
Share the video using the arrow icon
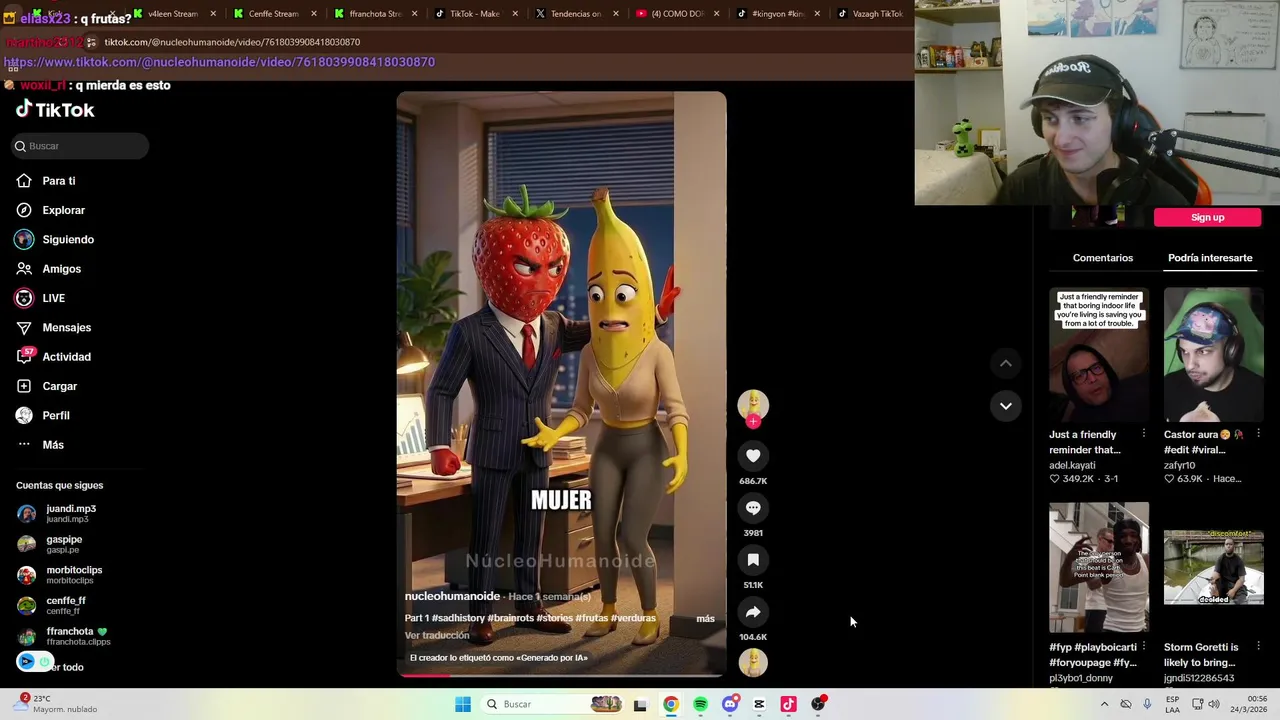[753, 612]
